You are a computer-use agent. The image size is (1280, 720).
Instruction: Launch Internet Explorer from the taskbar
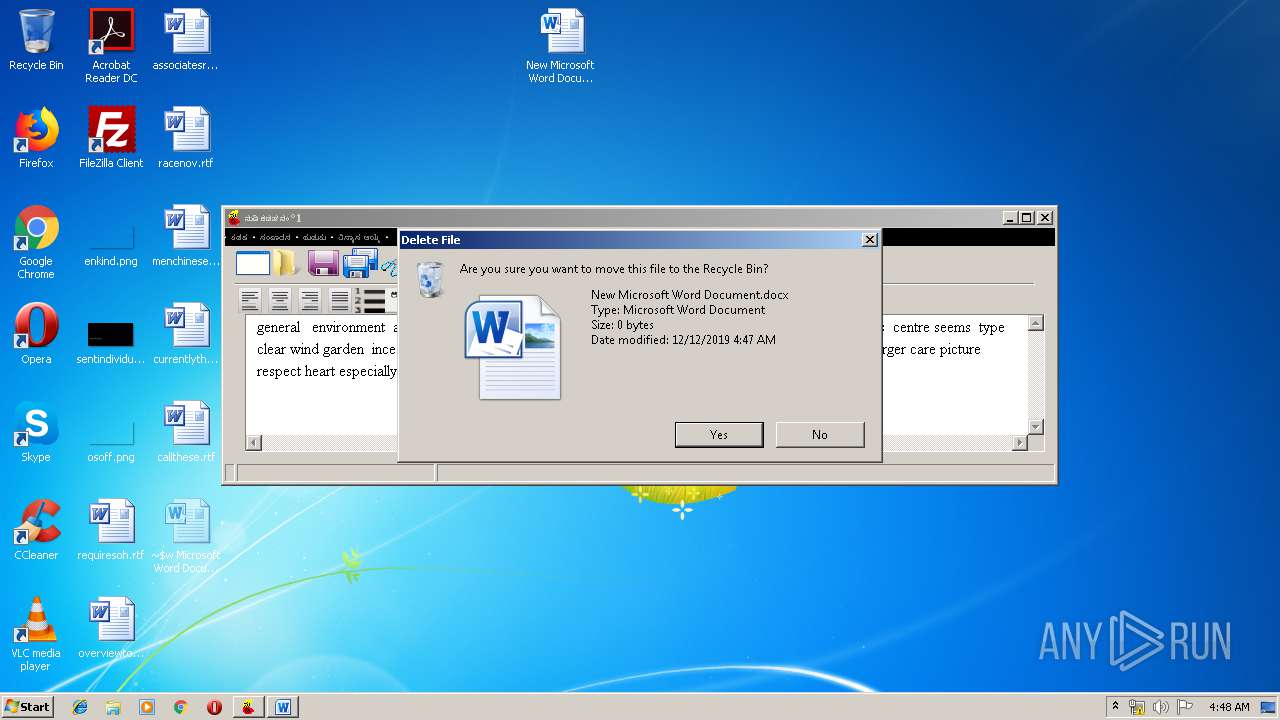pos(80,707)
